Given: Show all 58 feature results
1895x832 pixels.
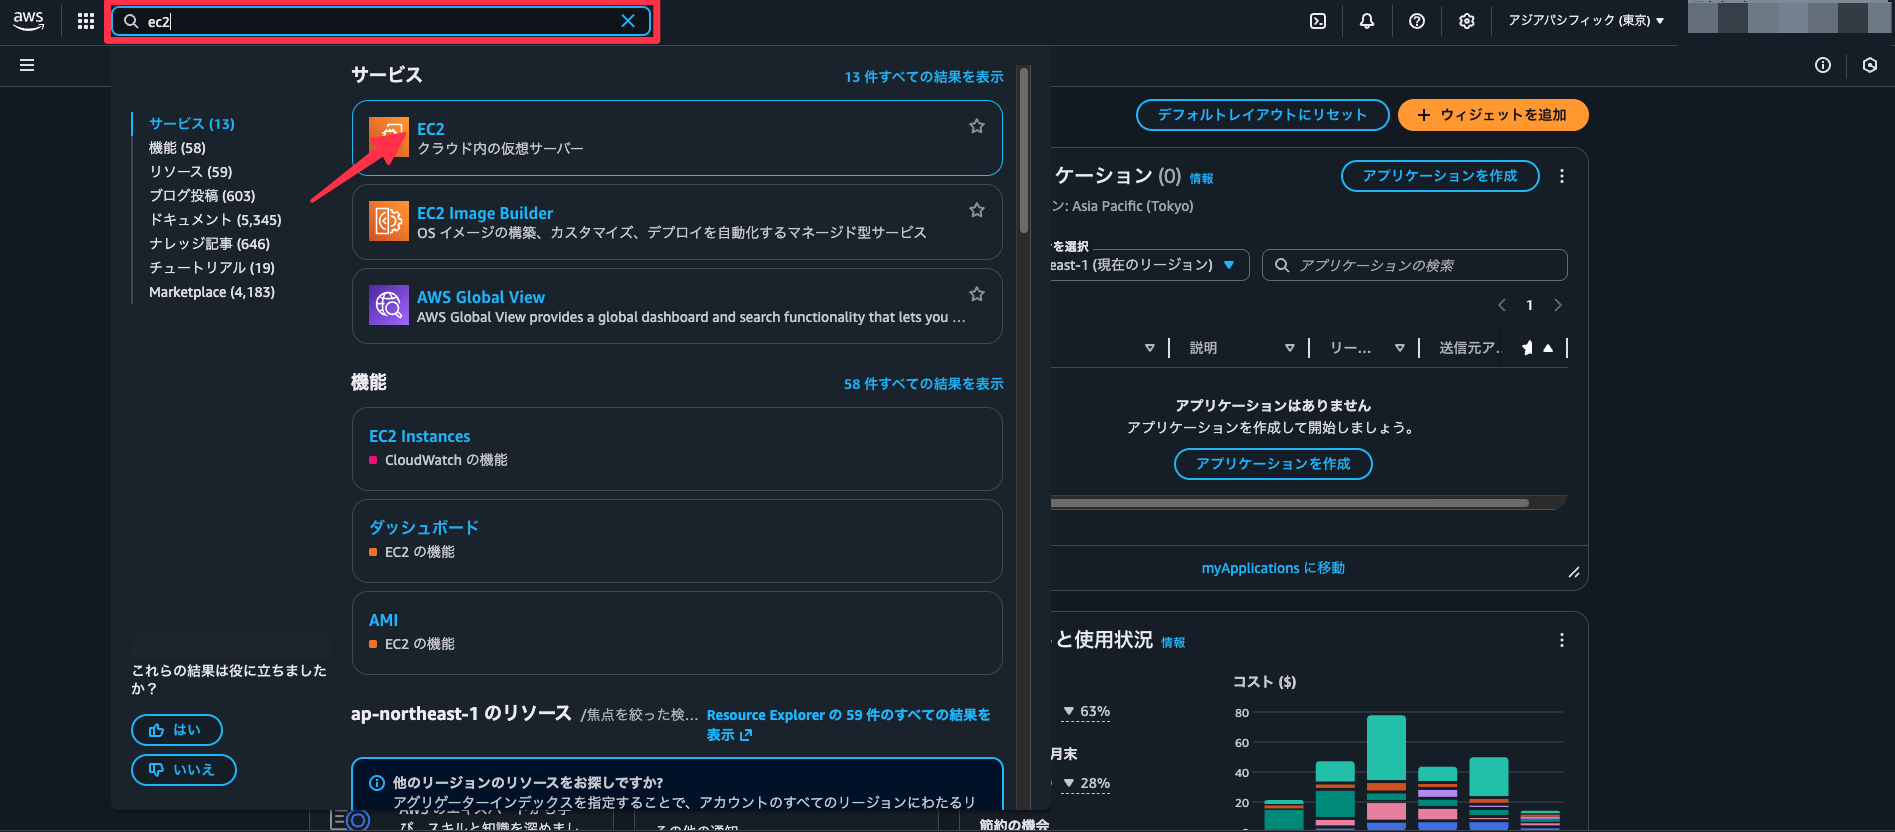Looking at the screenshot, I should click(924, 384).
